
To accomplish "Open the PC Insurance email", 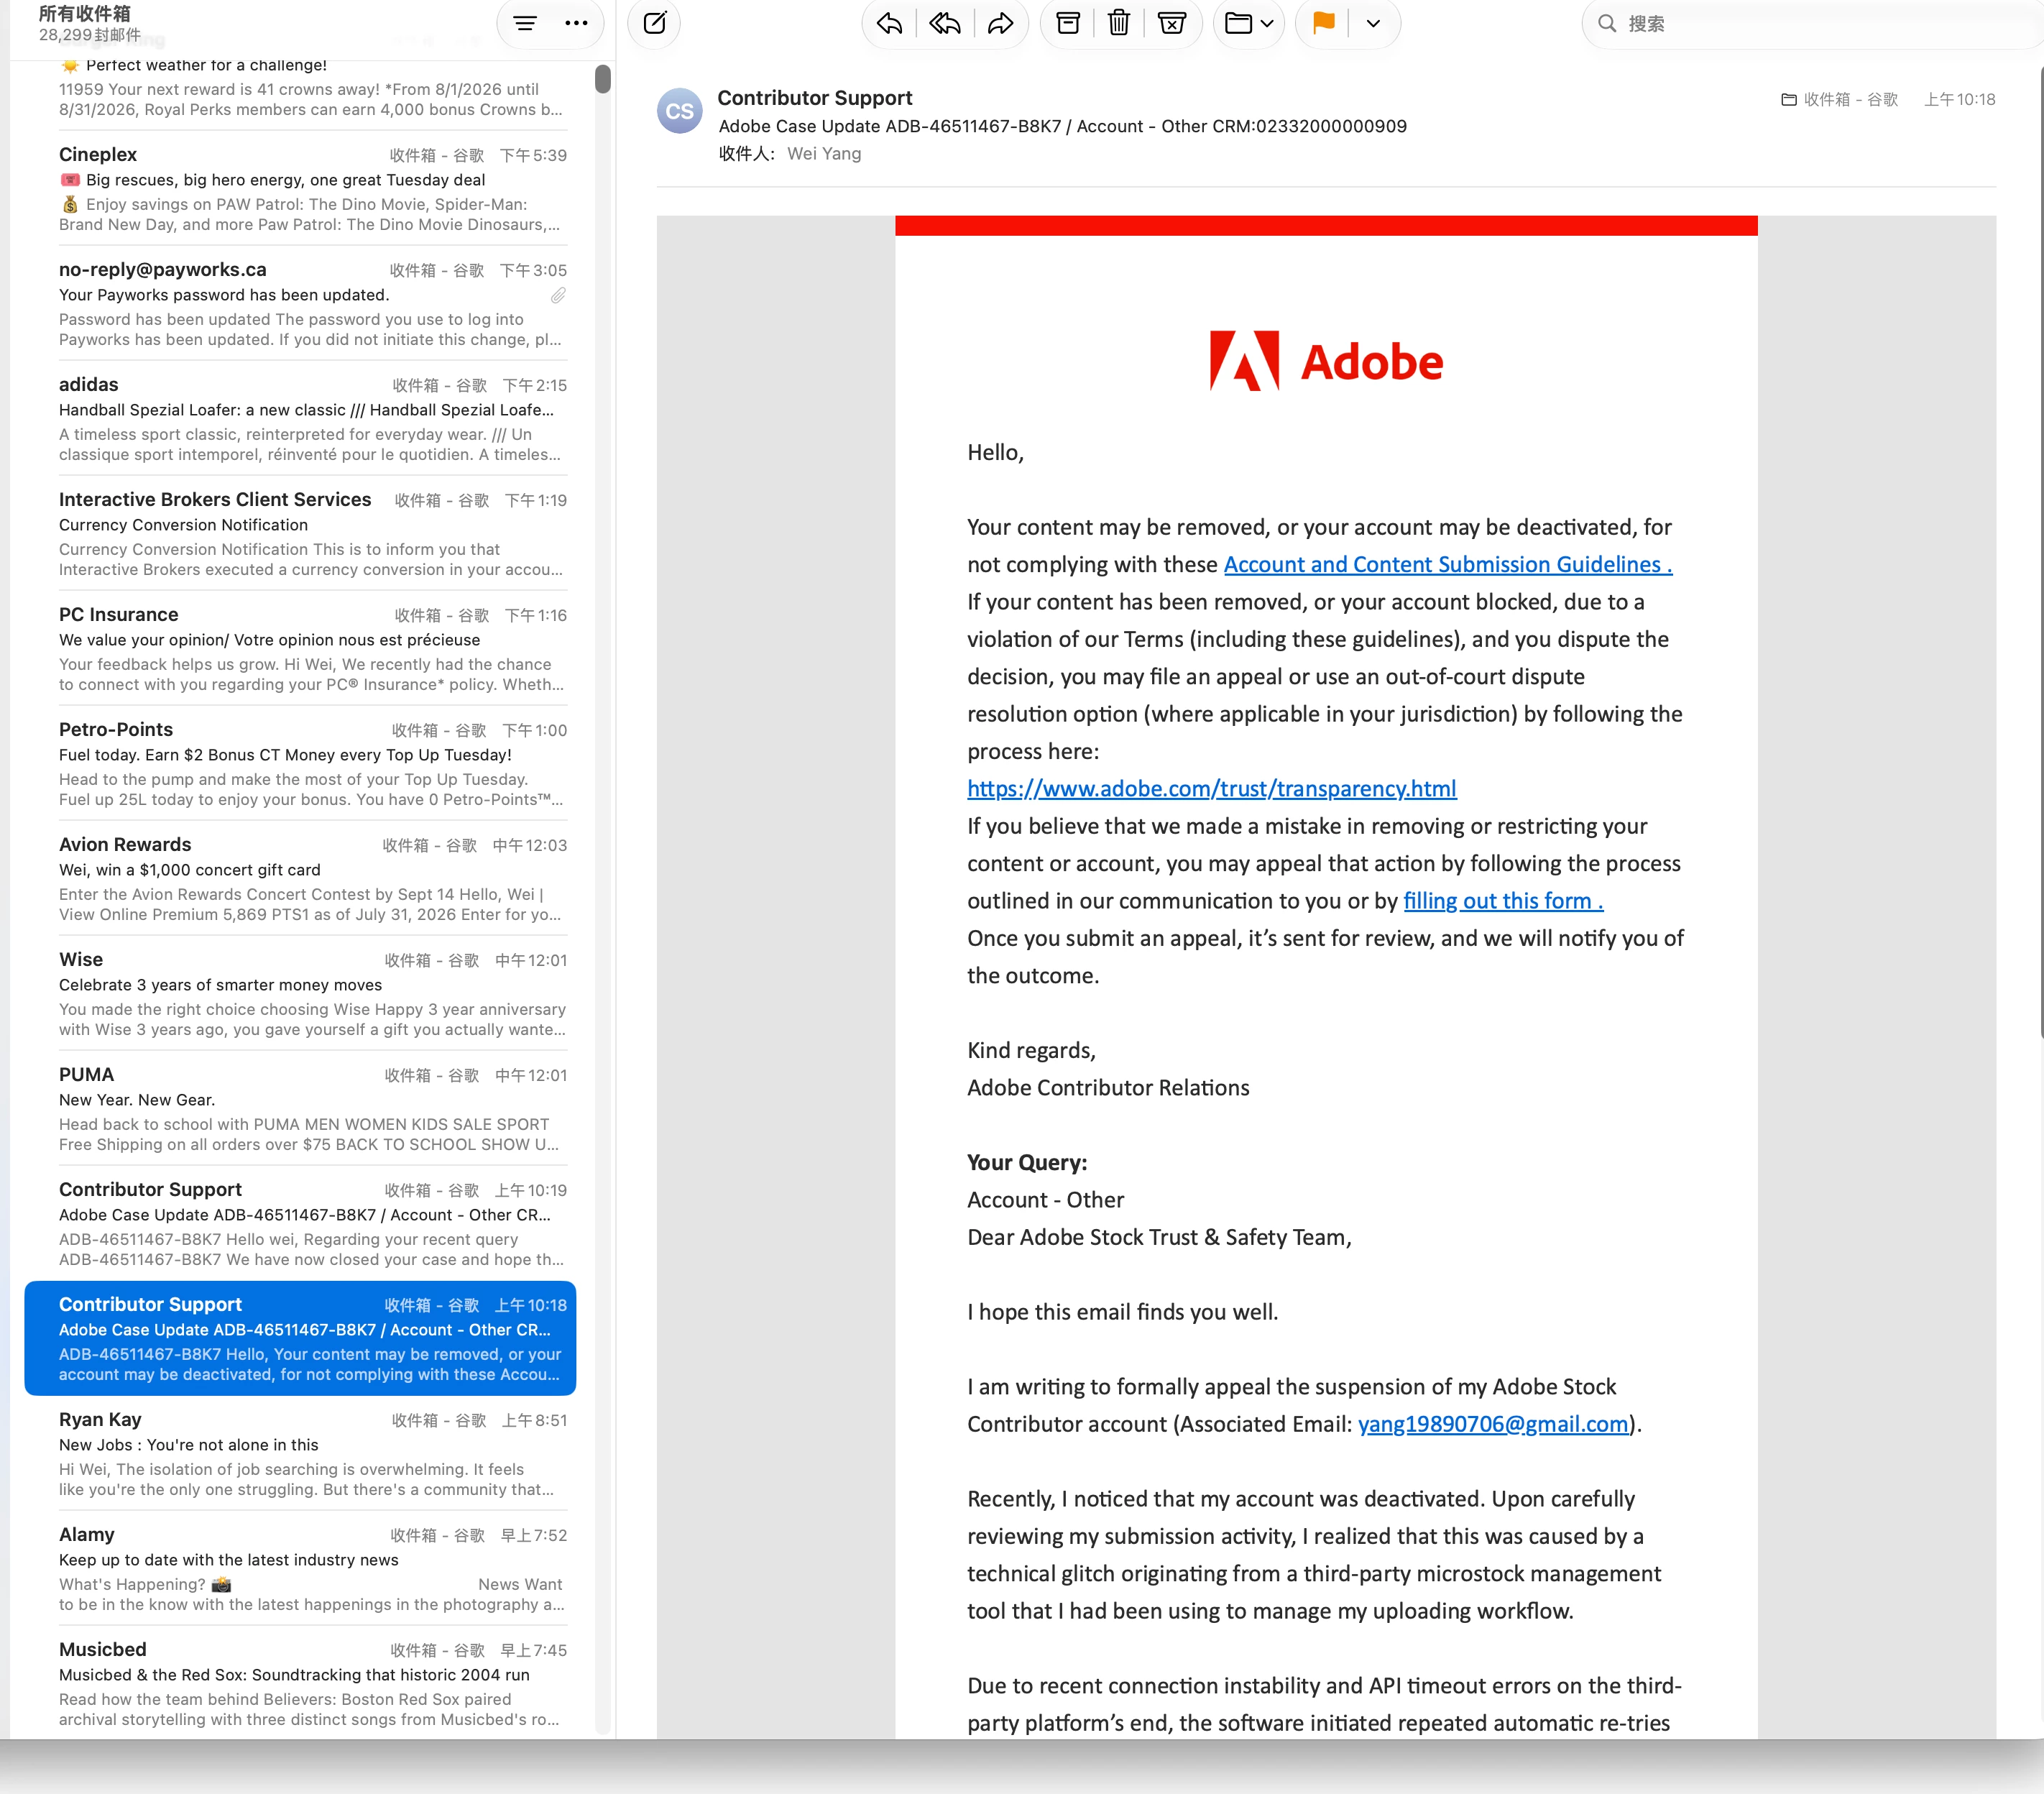I will pyautogui.click(x=312, y=649).
